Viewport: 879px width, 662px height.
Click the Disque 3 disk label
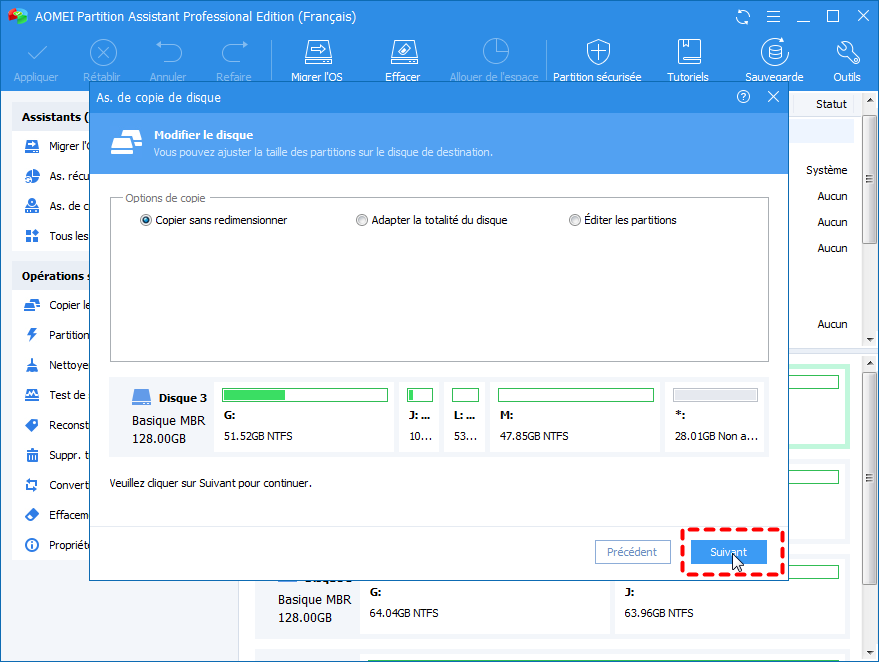click(x=183, y=398)
